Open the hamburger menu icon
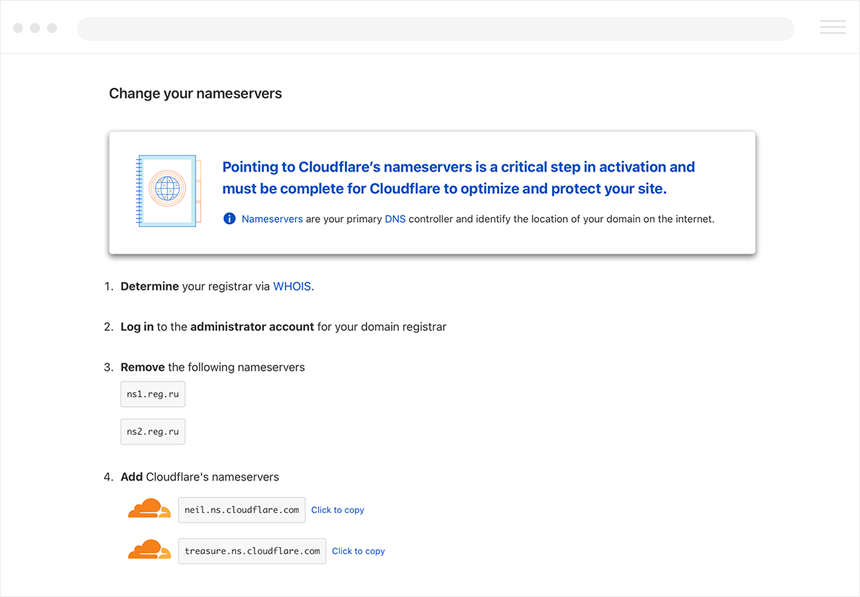860x597 pixels. click(833, 27)
